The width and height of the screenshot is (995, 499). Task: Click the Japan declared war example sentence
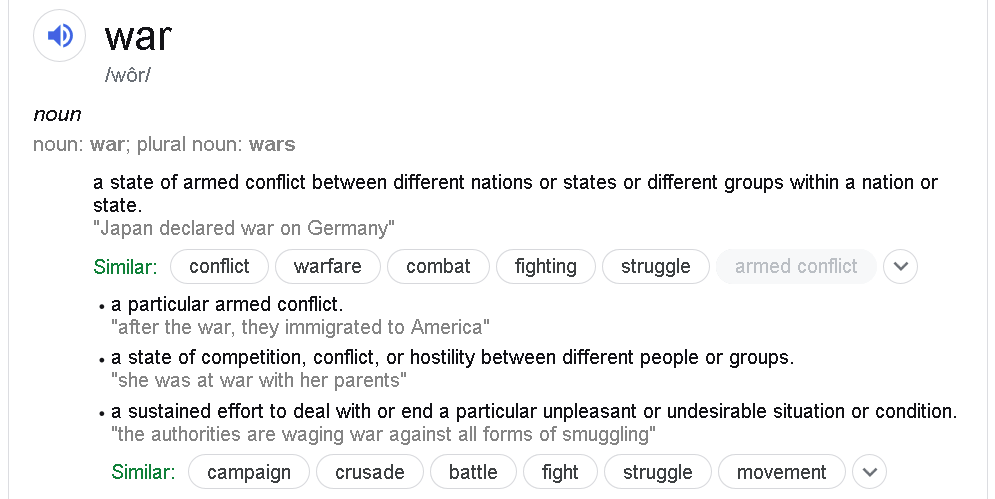point(244,228)
